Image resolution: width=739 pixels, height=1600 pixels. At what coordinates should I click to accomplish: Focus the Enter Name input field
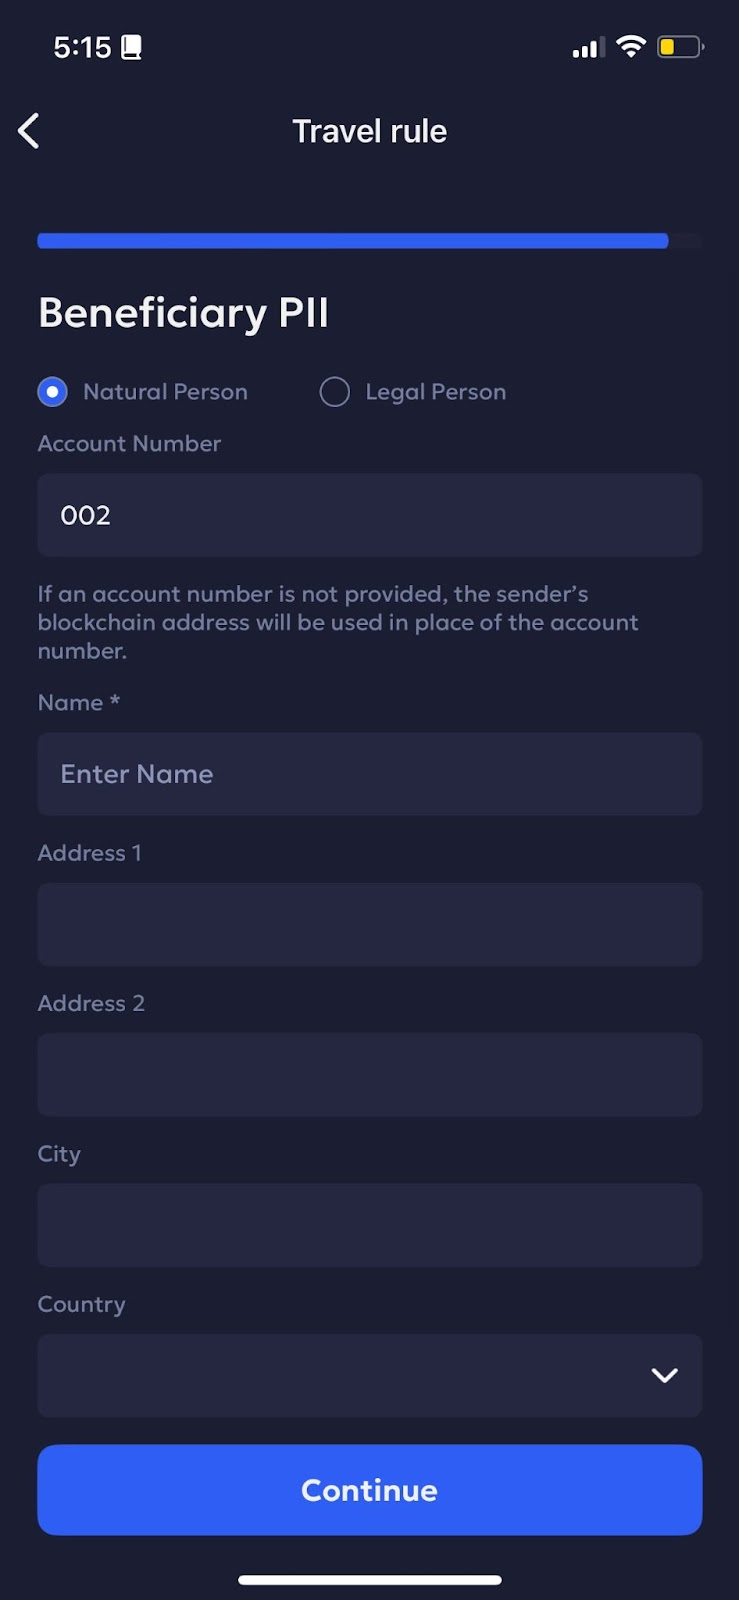coord(370,774)
